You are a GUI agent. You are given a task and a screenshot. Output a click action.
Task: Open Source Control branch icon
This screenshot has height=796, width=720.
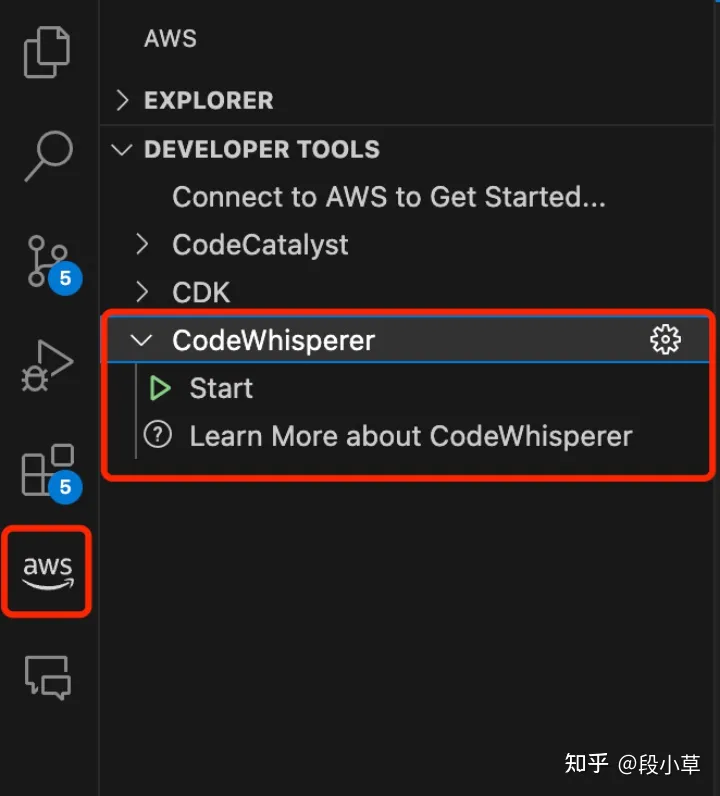point(49,262)
